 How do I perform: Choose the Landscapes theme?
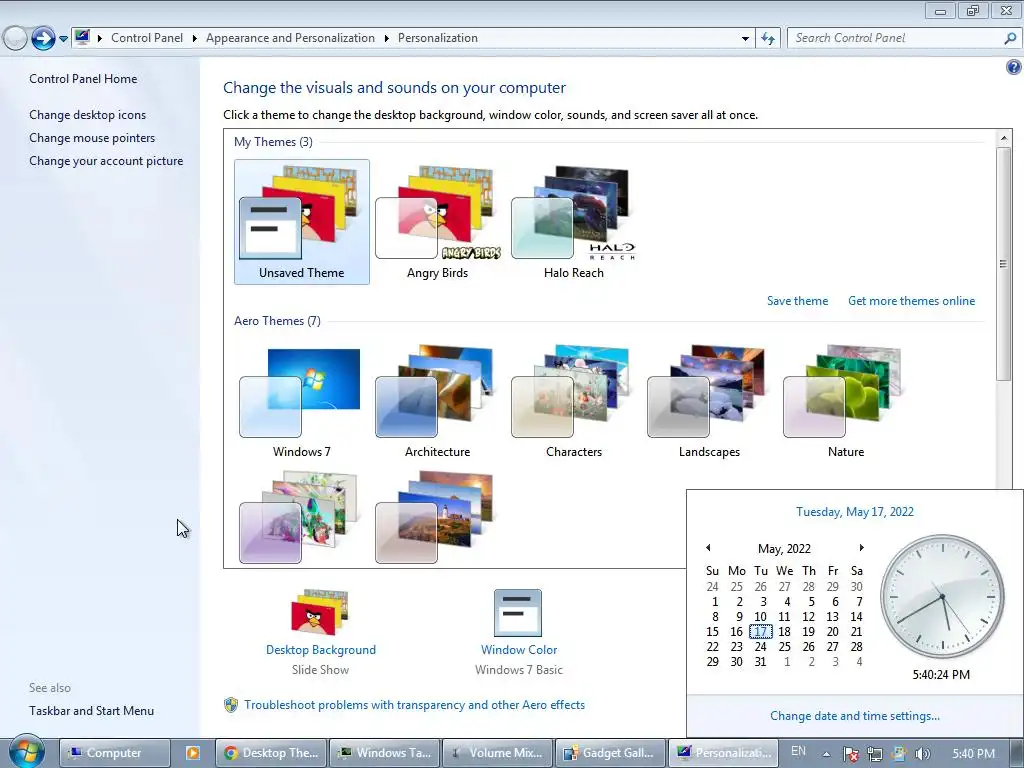(709, 402)
